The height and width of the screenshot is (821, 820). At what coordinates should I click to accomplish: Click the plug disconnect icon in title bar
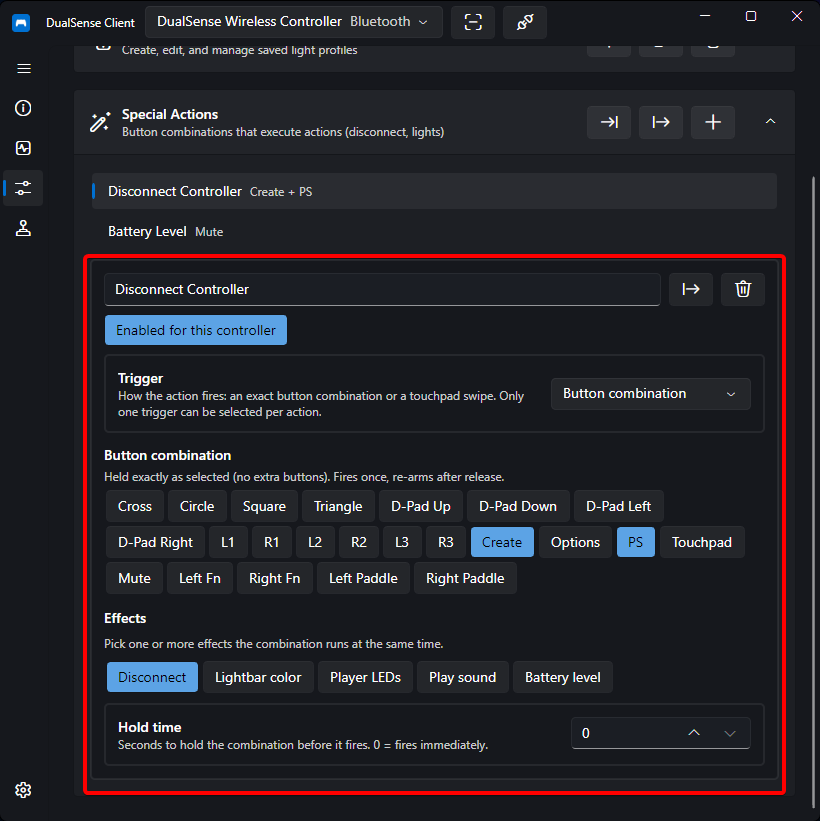[x=525, y=22]
